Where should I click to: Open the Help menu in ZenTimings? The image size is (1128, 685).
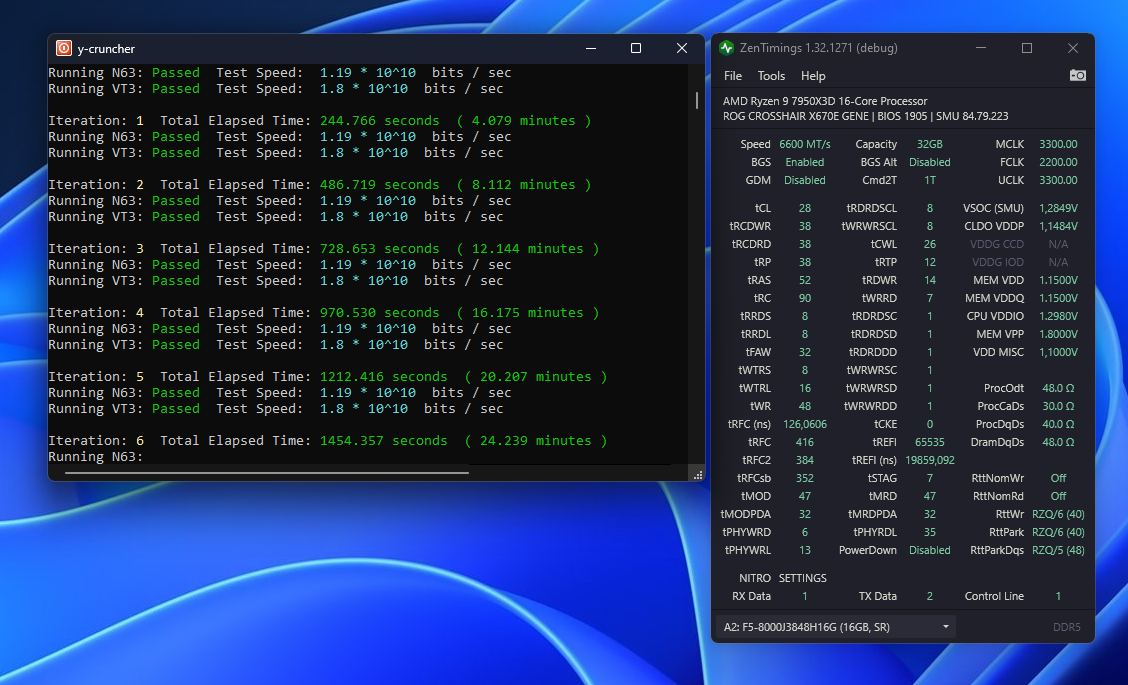coord(813,76)
